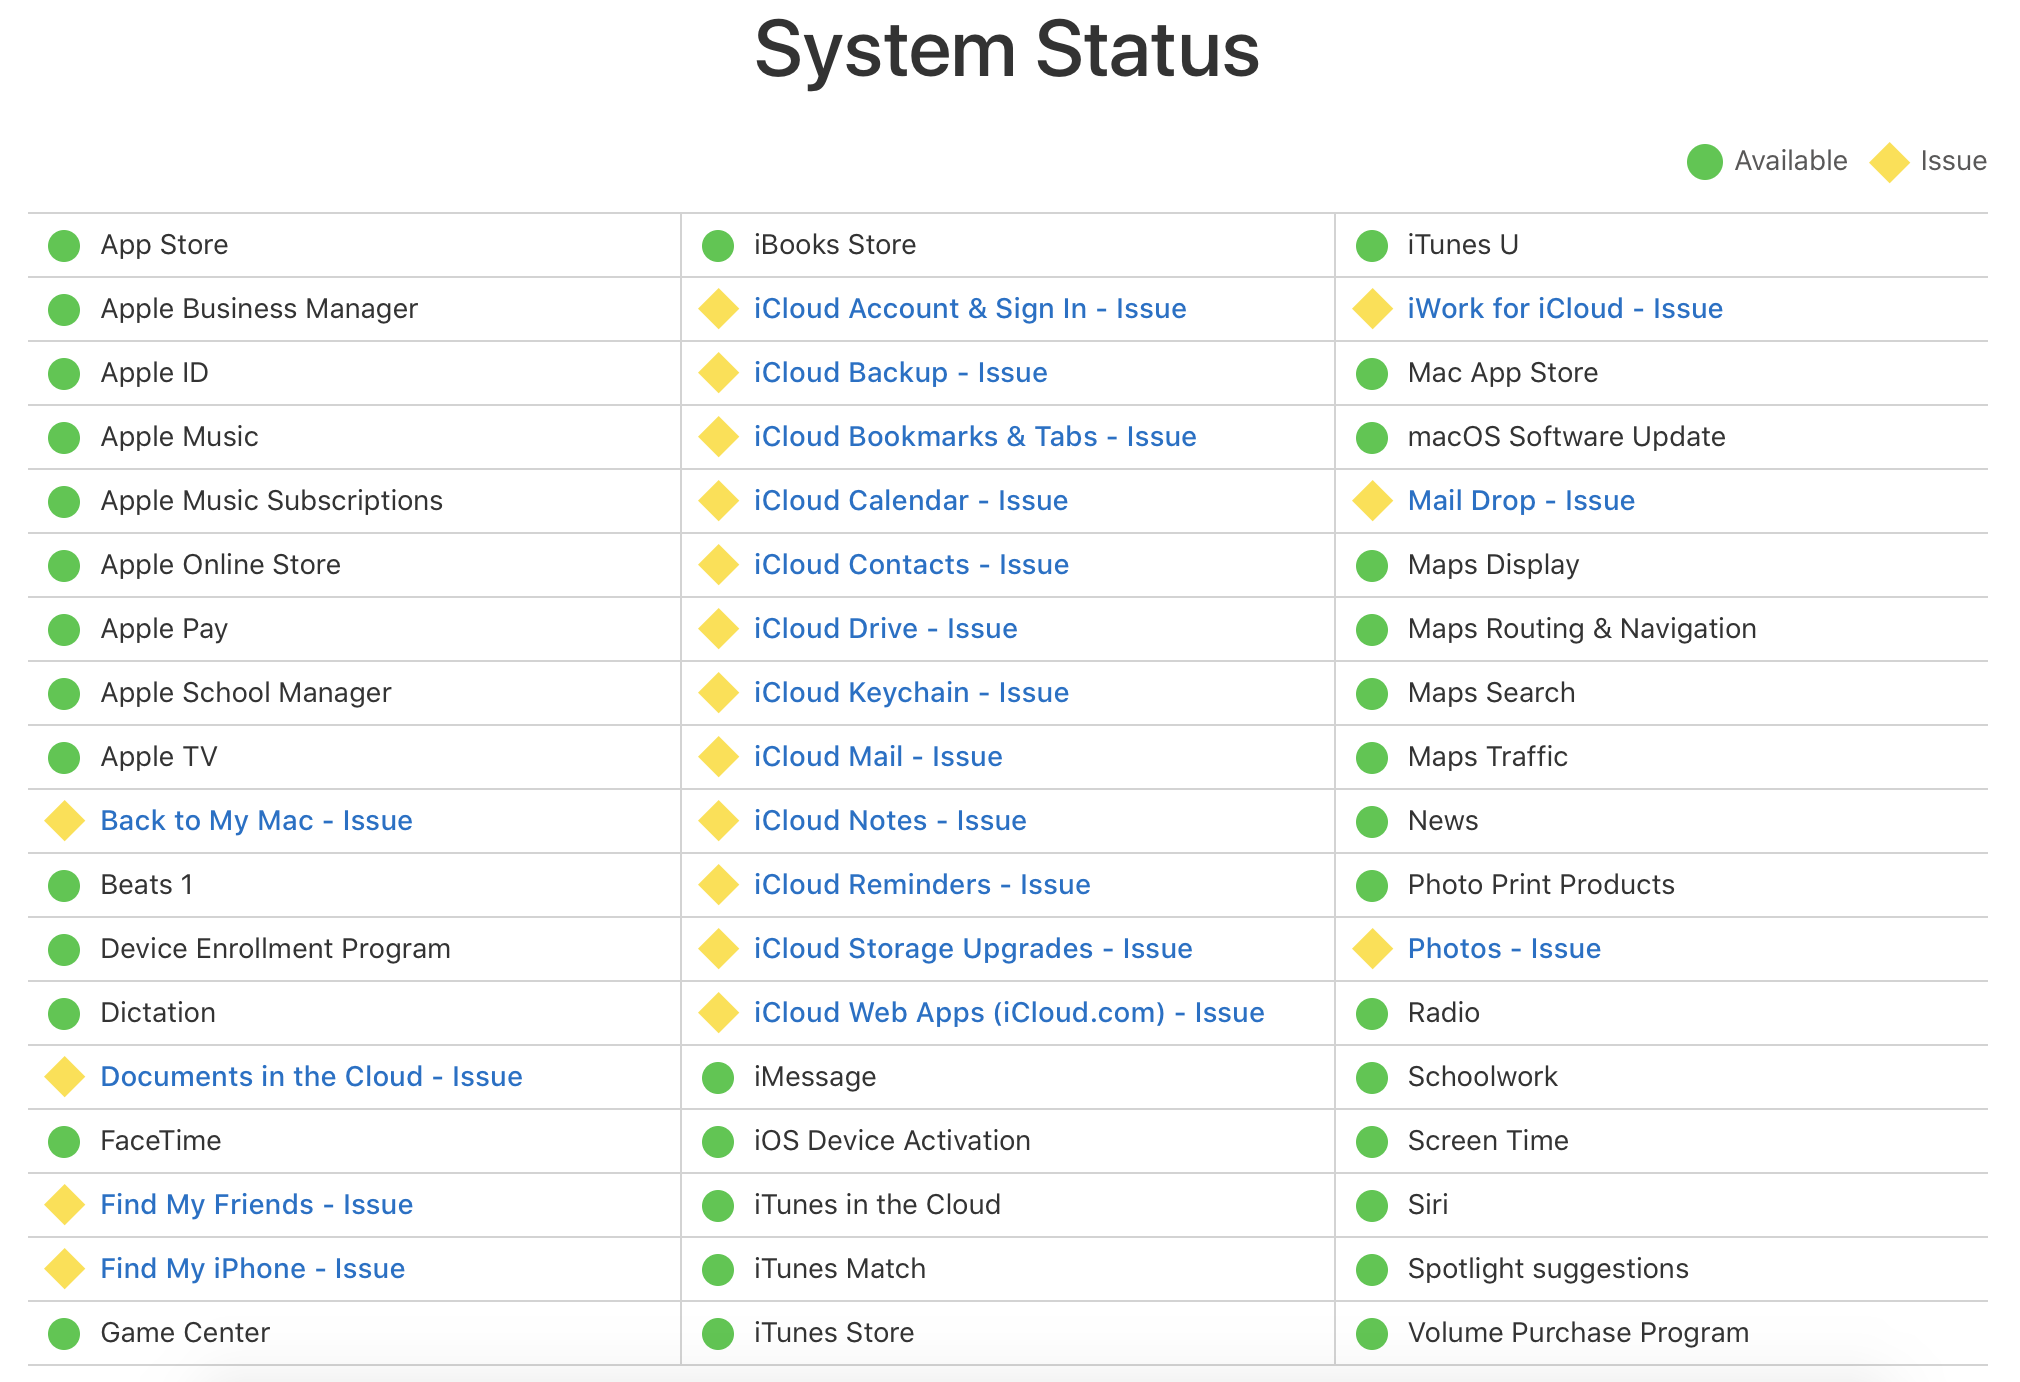The height and width of the screenshot is (1382, 2020).
Task: Click the green status icon next to App Store
Action: (62, 245)
